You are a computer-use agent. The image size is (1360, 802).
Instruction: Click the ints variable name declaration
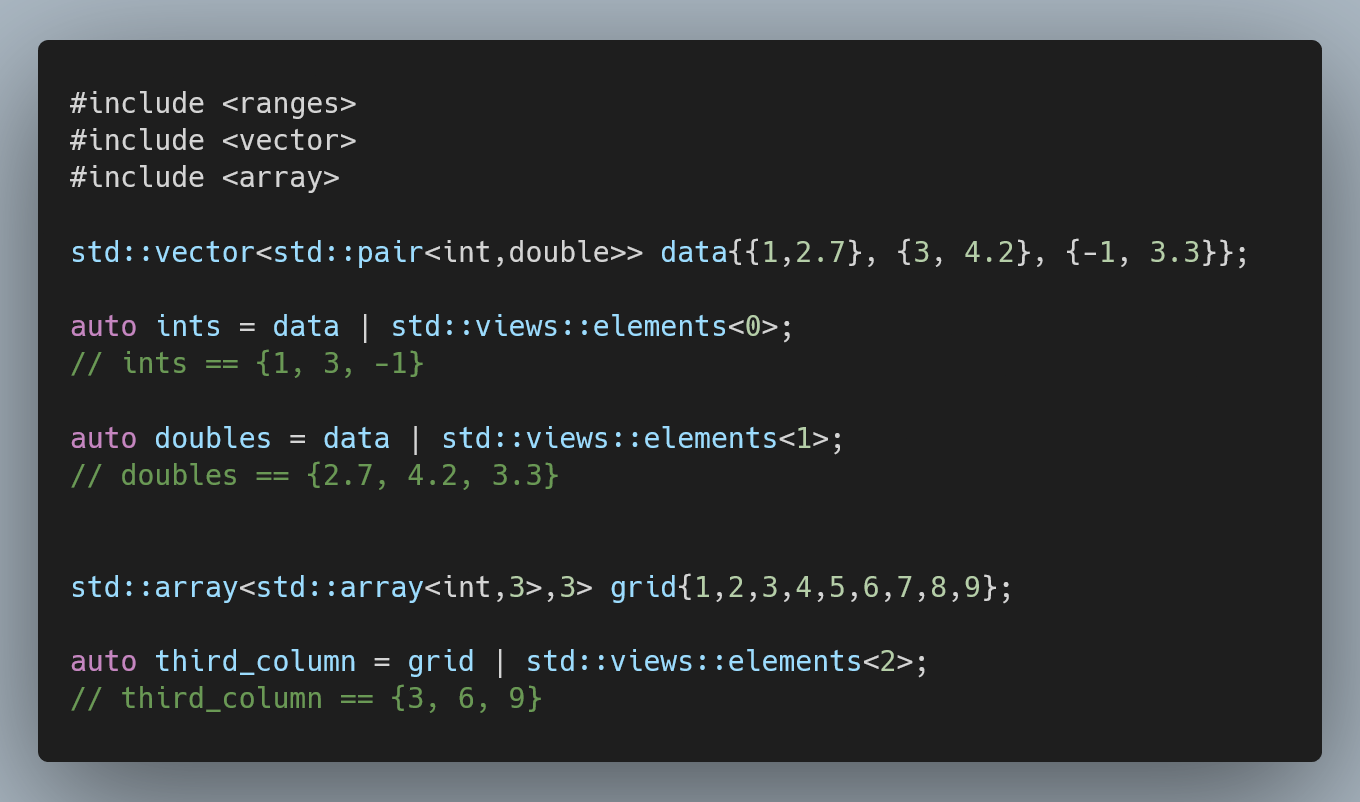pyautogui.click(x=188, y=326)
